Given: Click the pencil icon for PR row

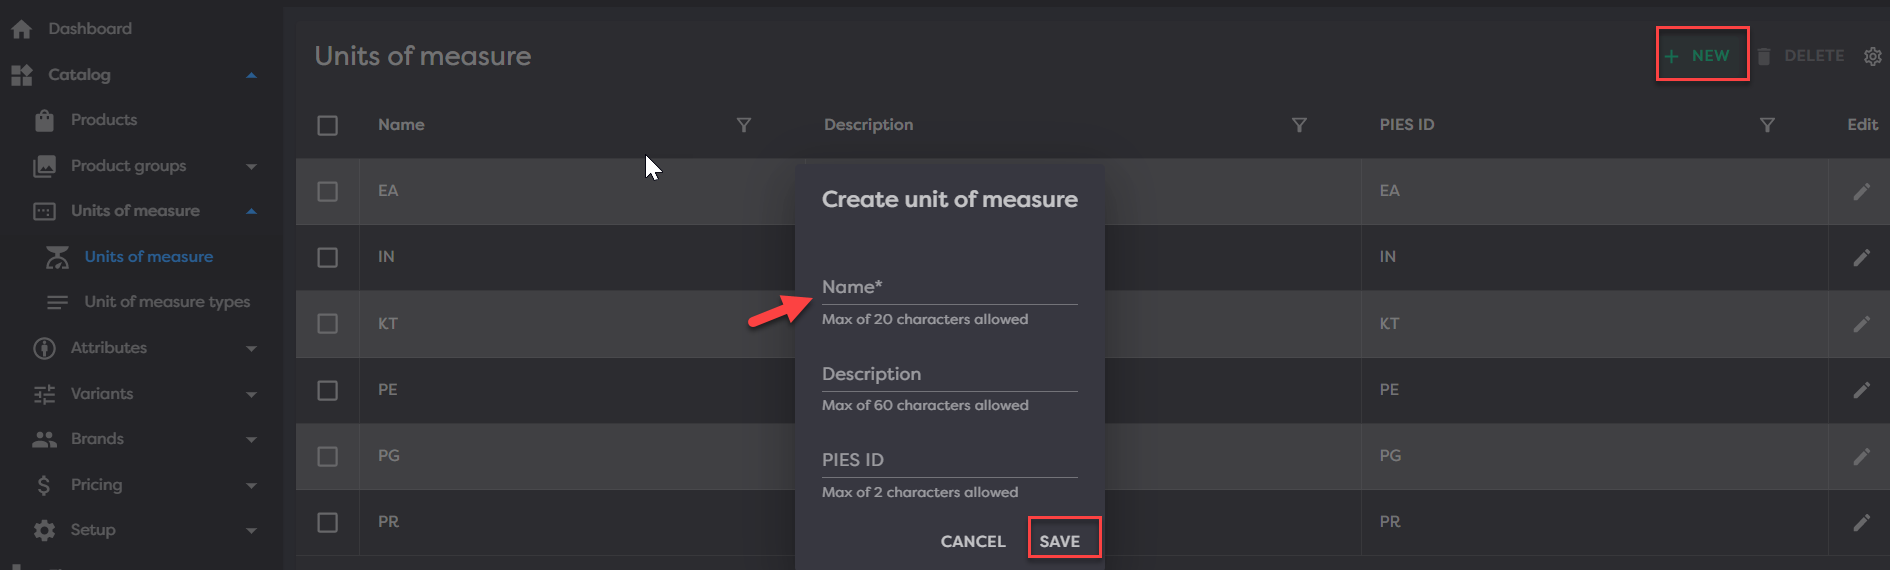Looking at the screenshot, I should coord(1860,522).
